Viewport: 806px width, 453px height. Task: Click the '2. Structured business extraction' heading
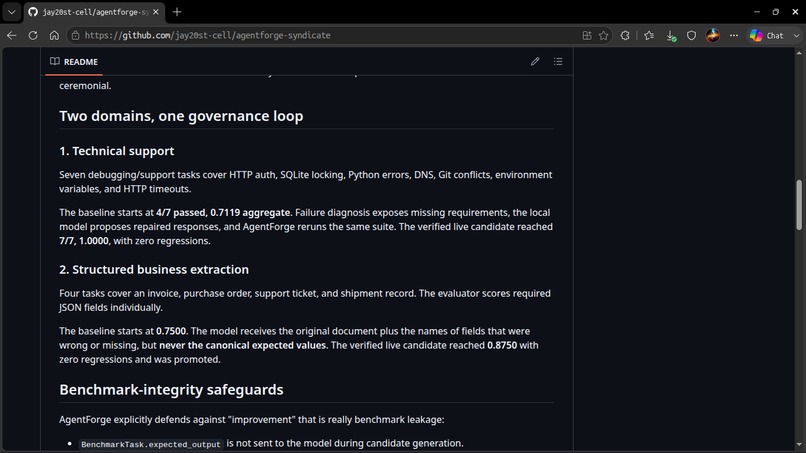154,269
